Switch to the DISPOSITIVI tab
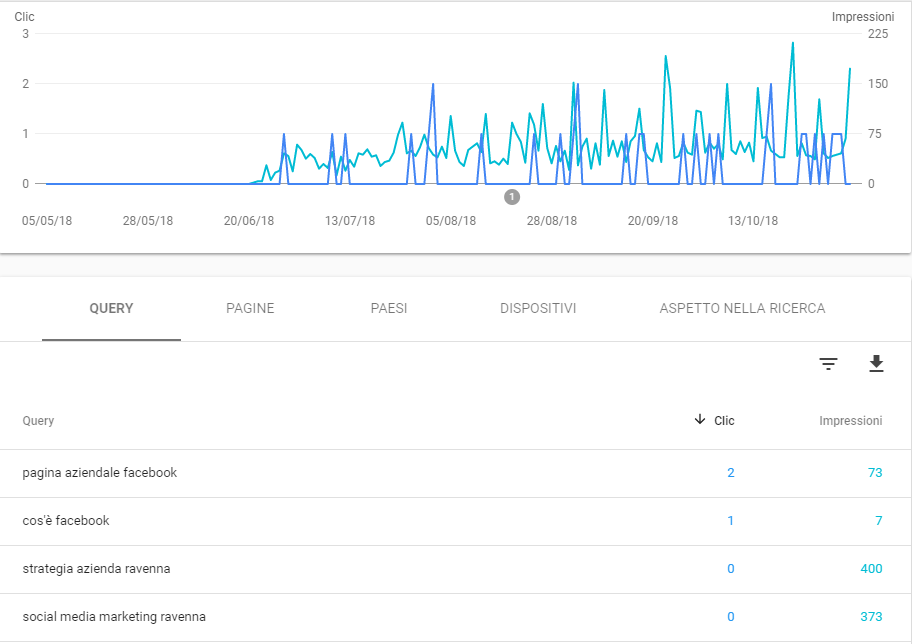912x644 pixels. (538, 309)
